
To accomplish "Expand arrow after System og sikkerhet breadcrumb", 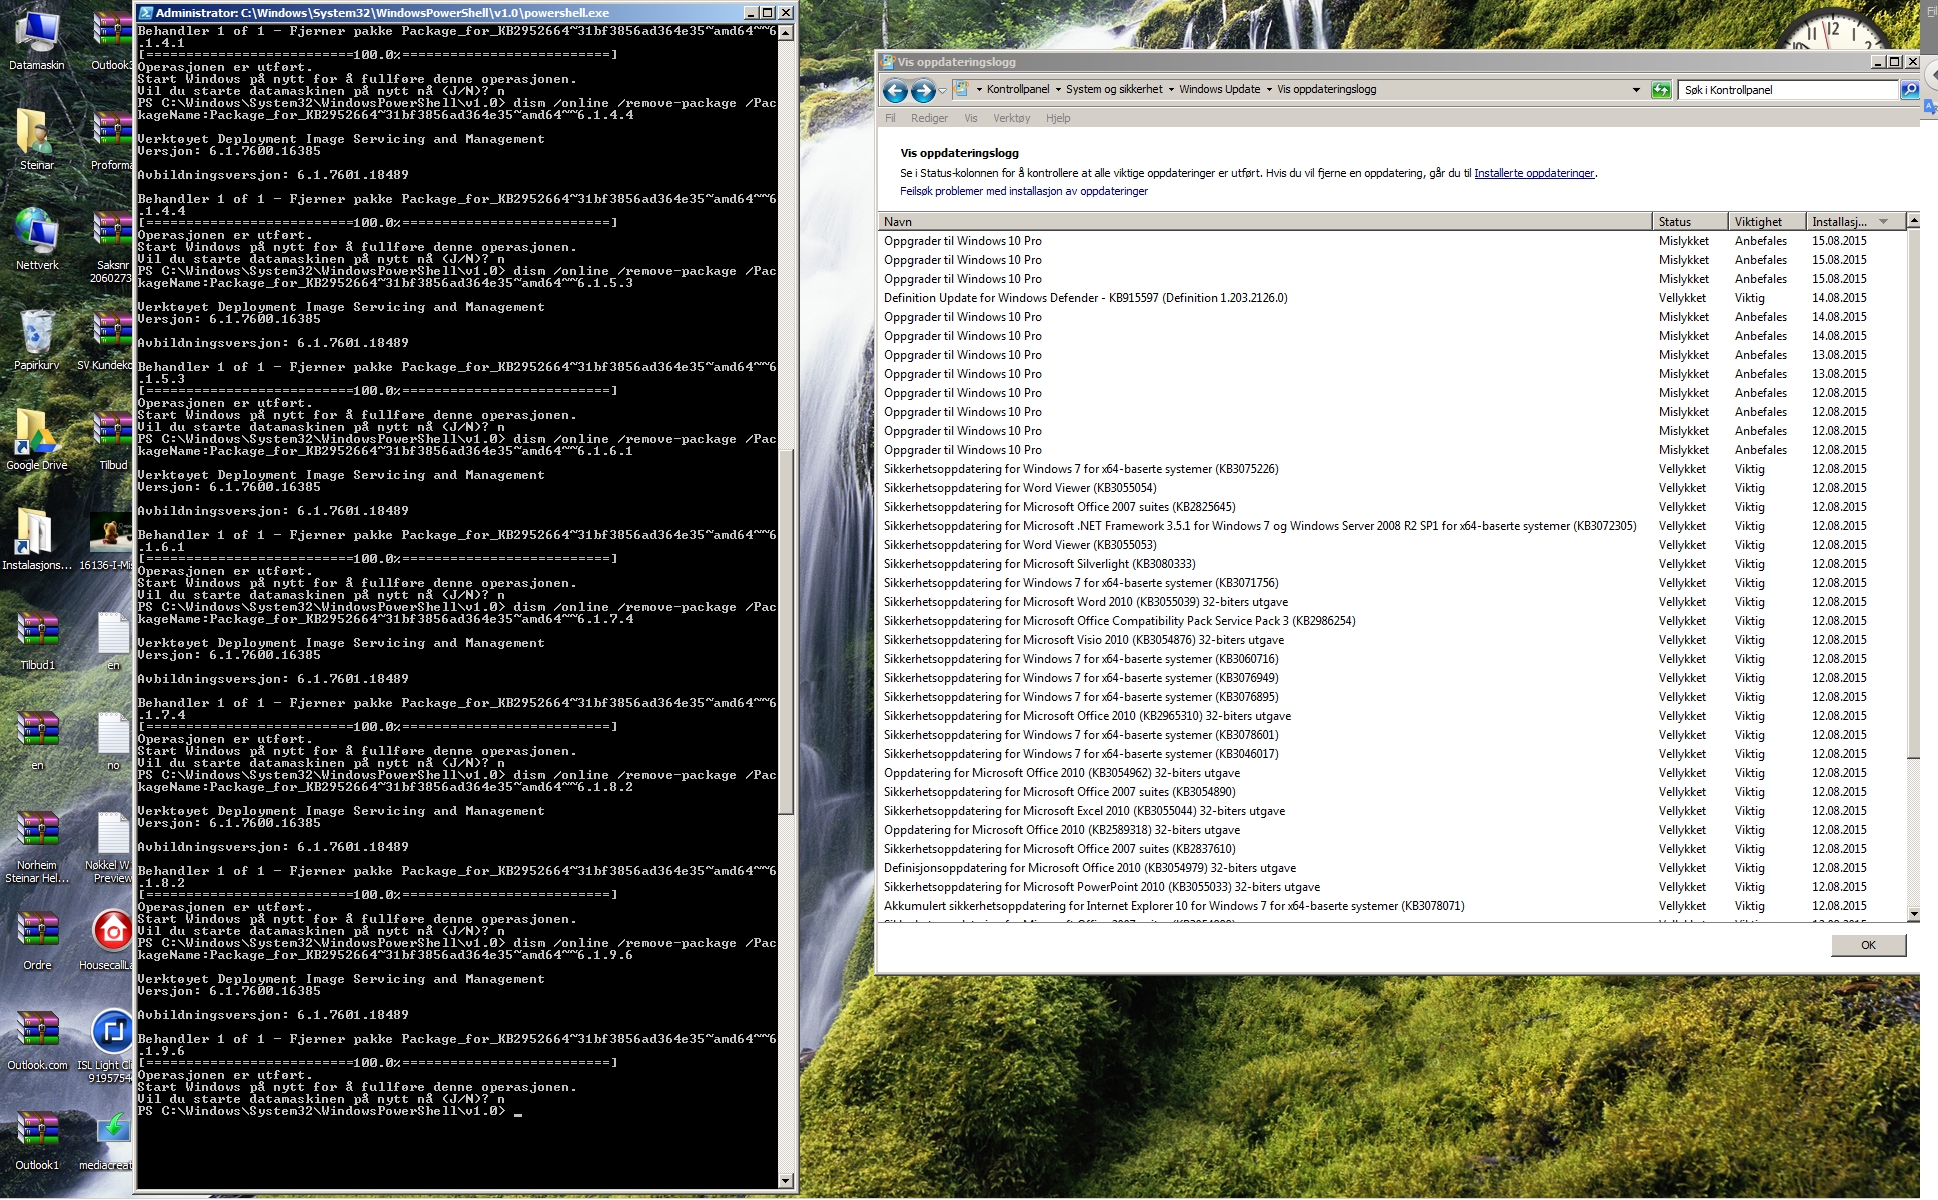I will 1171,89.
